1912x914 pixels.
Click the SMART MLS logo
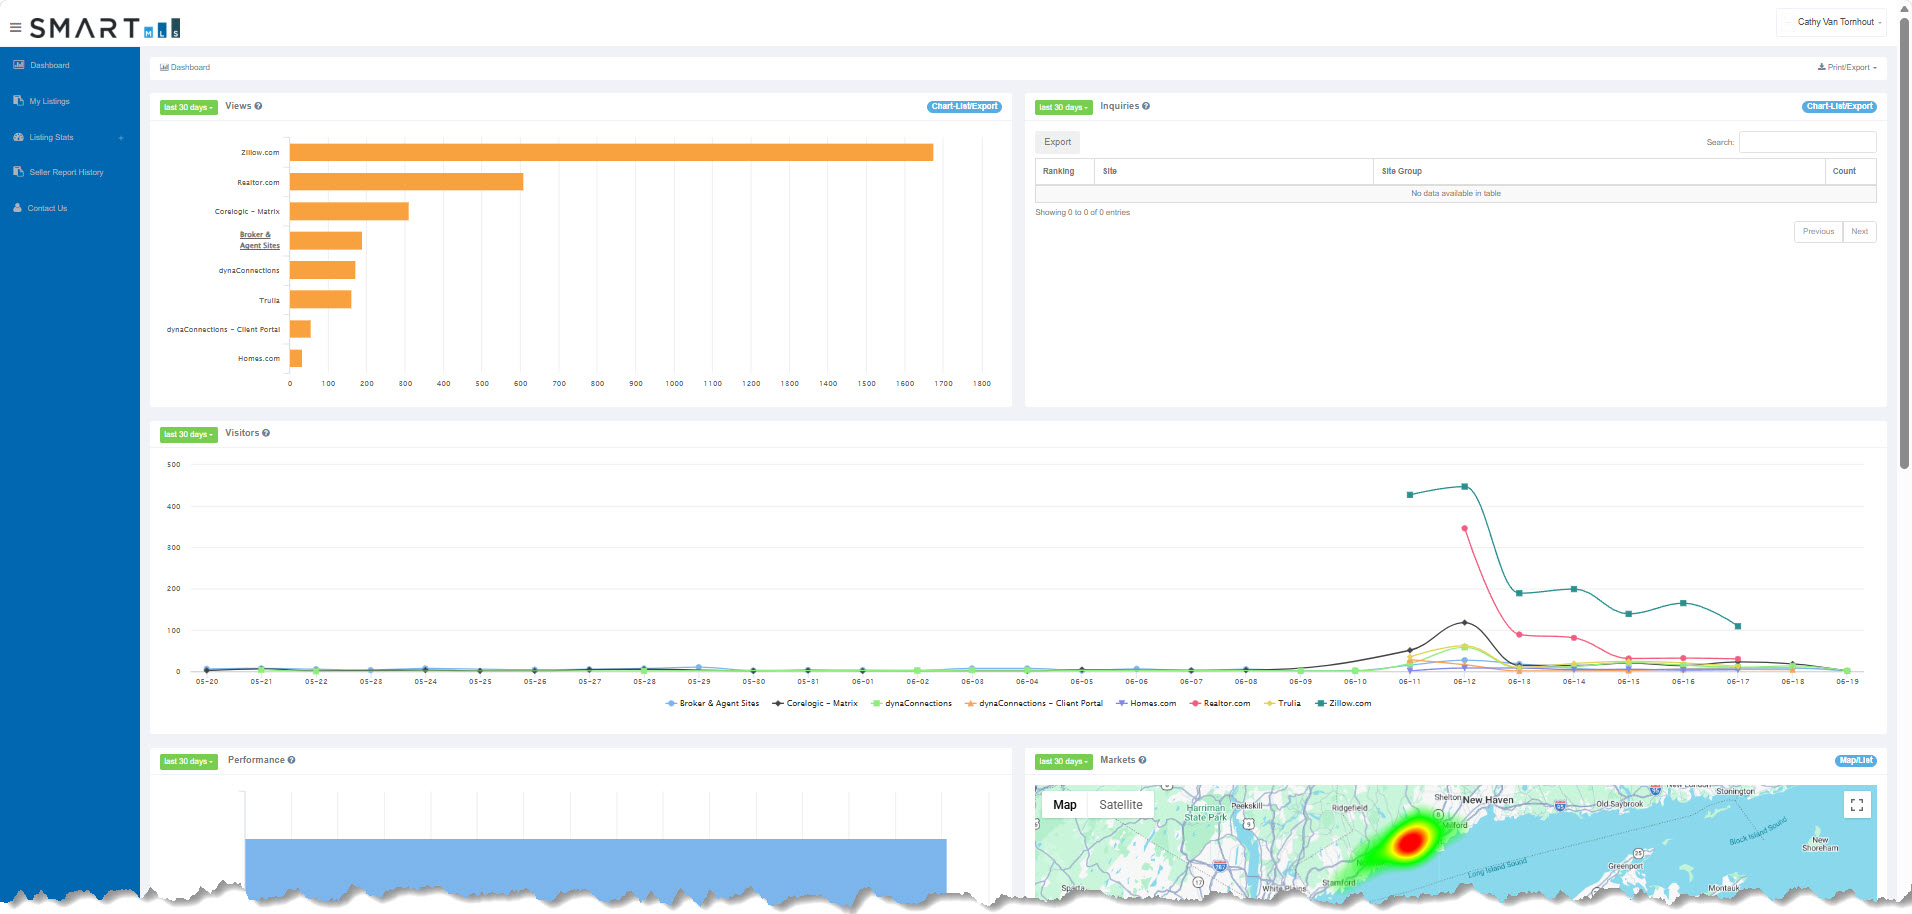tap(105, 28)
